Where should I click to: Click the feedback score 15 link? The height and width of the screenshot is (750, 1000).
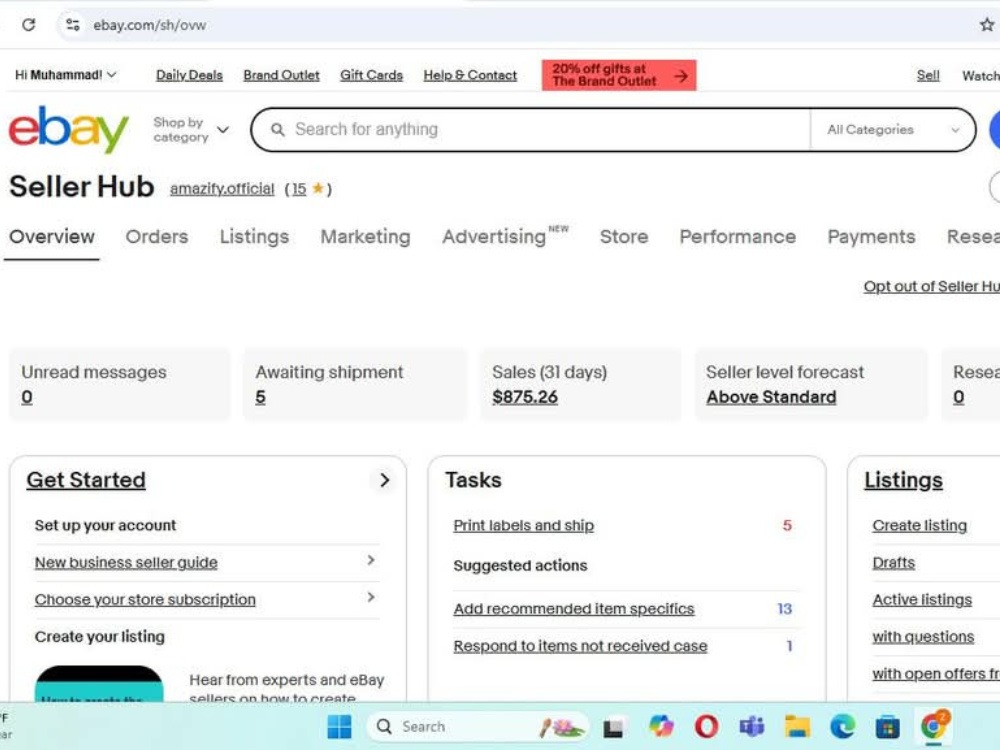pyautogui.click(x=299, y=189)
